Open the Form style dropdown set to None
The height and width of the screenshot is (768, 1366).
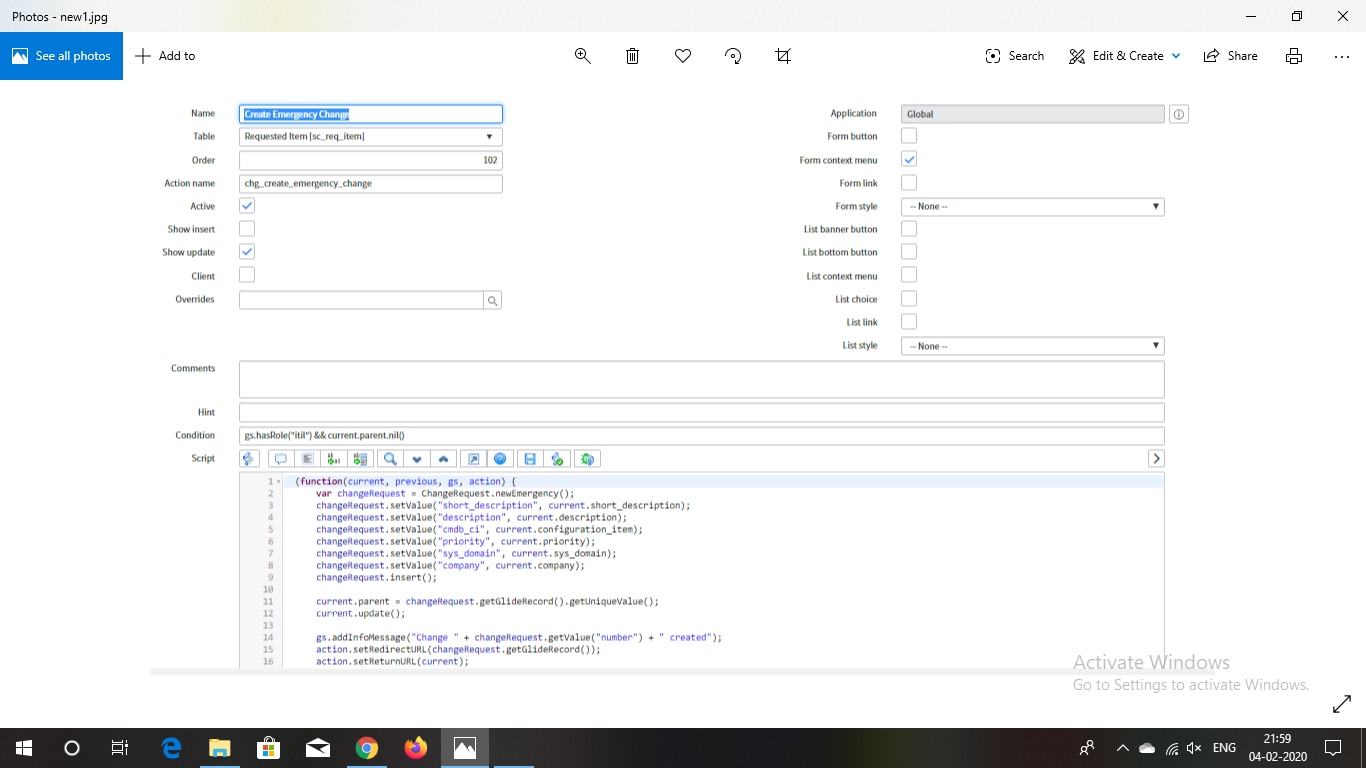pos(1032,206)
